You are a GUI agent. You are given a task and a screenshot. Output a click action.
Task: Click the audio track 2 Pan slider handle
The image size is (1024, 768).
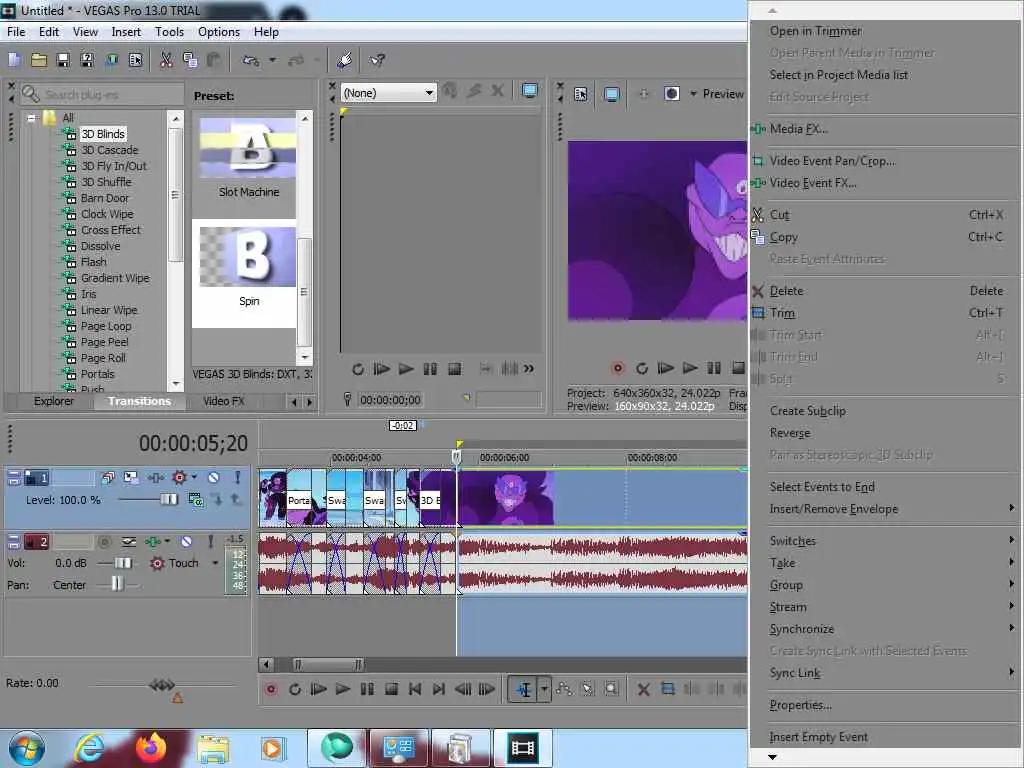116,584
